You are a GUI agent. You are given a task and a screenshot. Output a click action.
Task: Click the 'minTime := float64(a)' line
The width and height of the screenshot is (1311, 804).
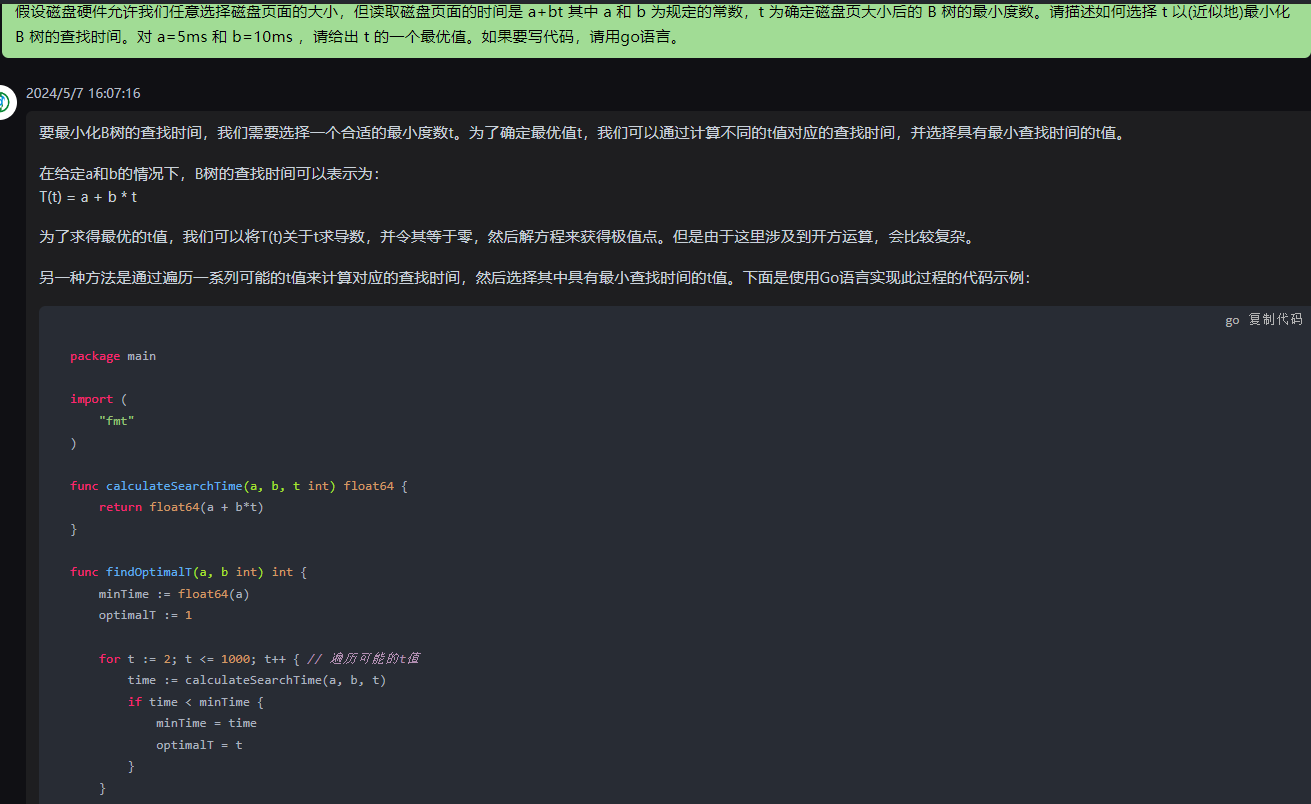tap(174, 594)
